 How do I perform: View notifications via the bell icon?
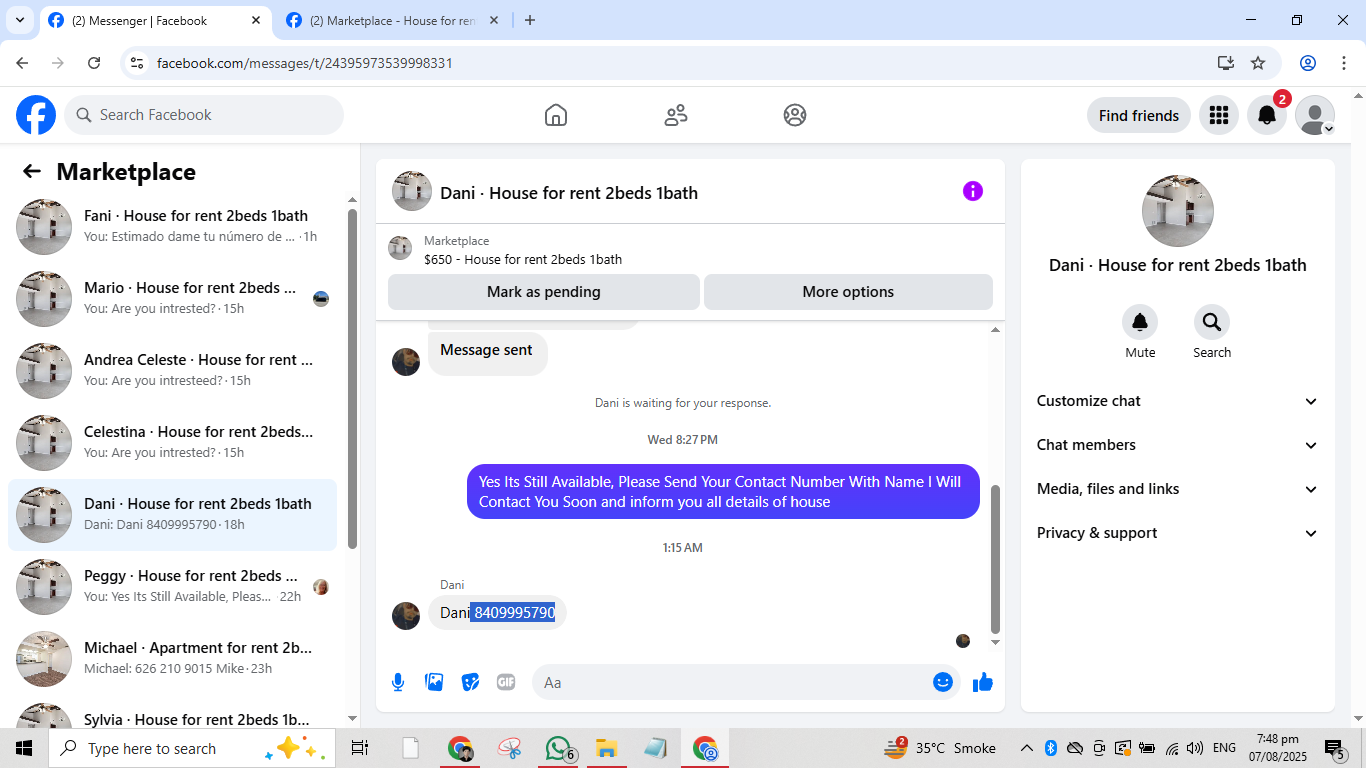click(x=1267, y=115)
